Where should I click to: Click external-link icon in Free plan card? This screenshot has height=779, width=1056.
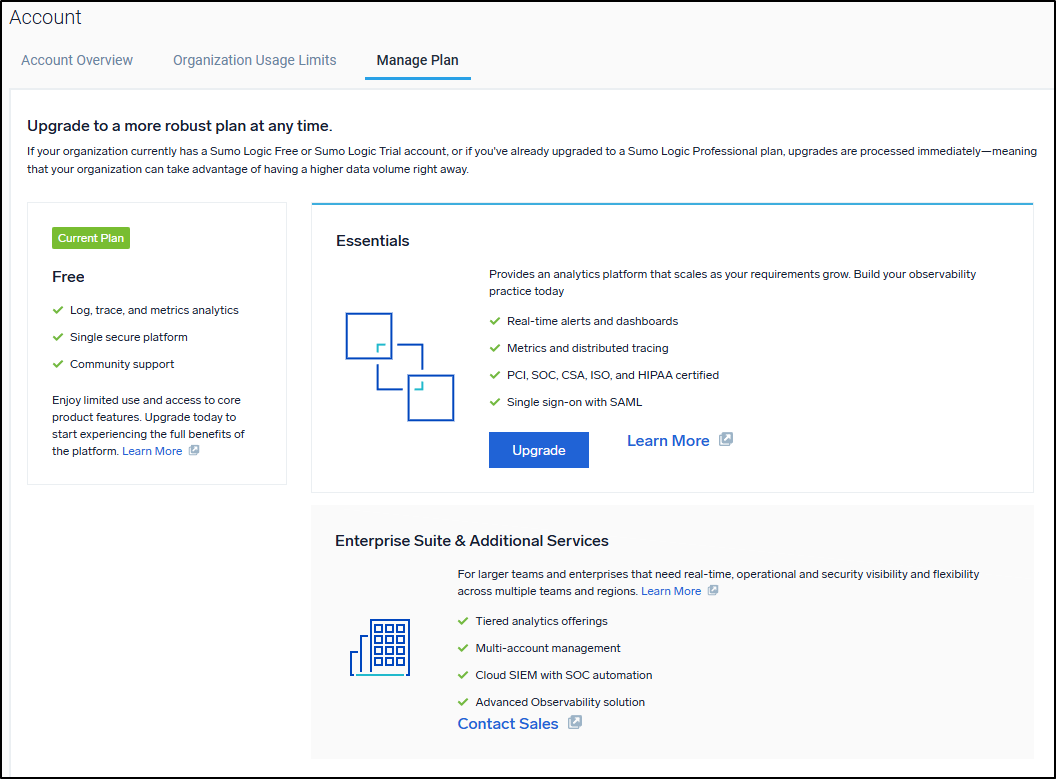[194, 450]
